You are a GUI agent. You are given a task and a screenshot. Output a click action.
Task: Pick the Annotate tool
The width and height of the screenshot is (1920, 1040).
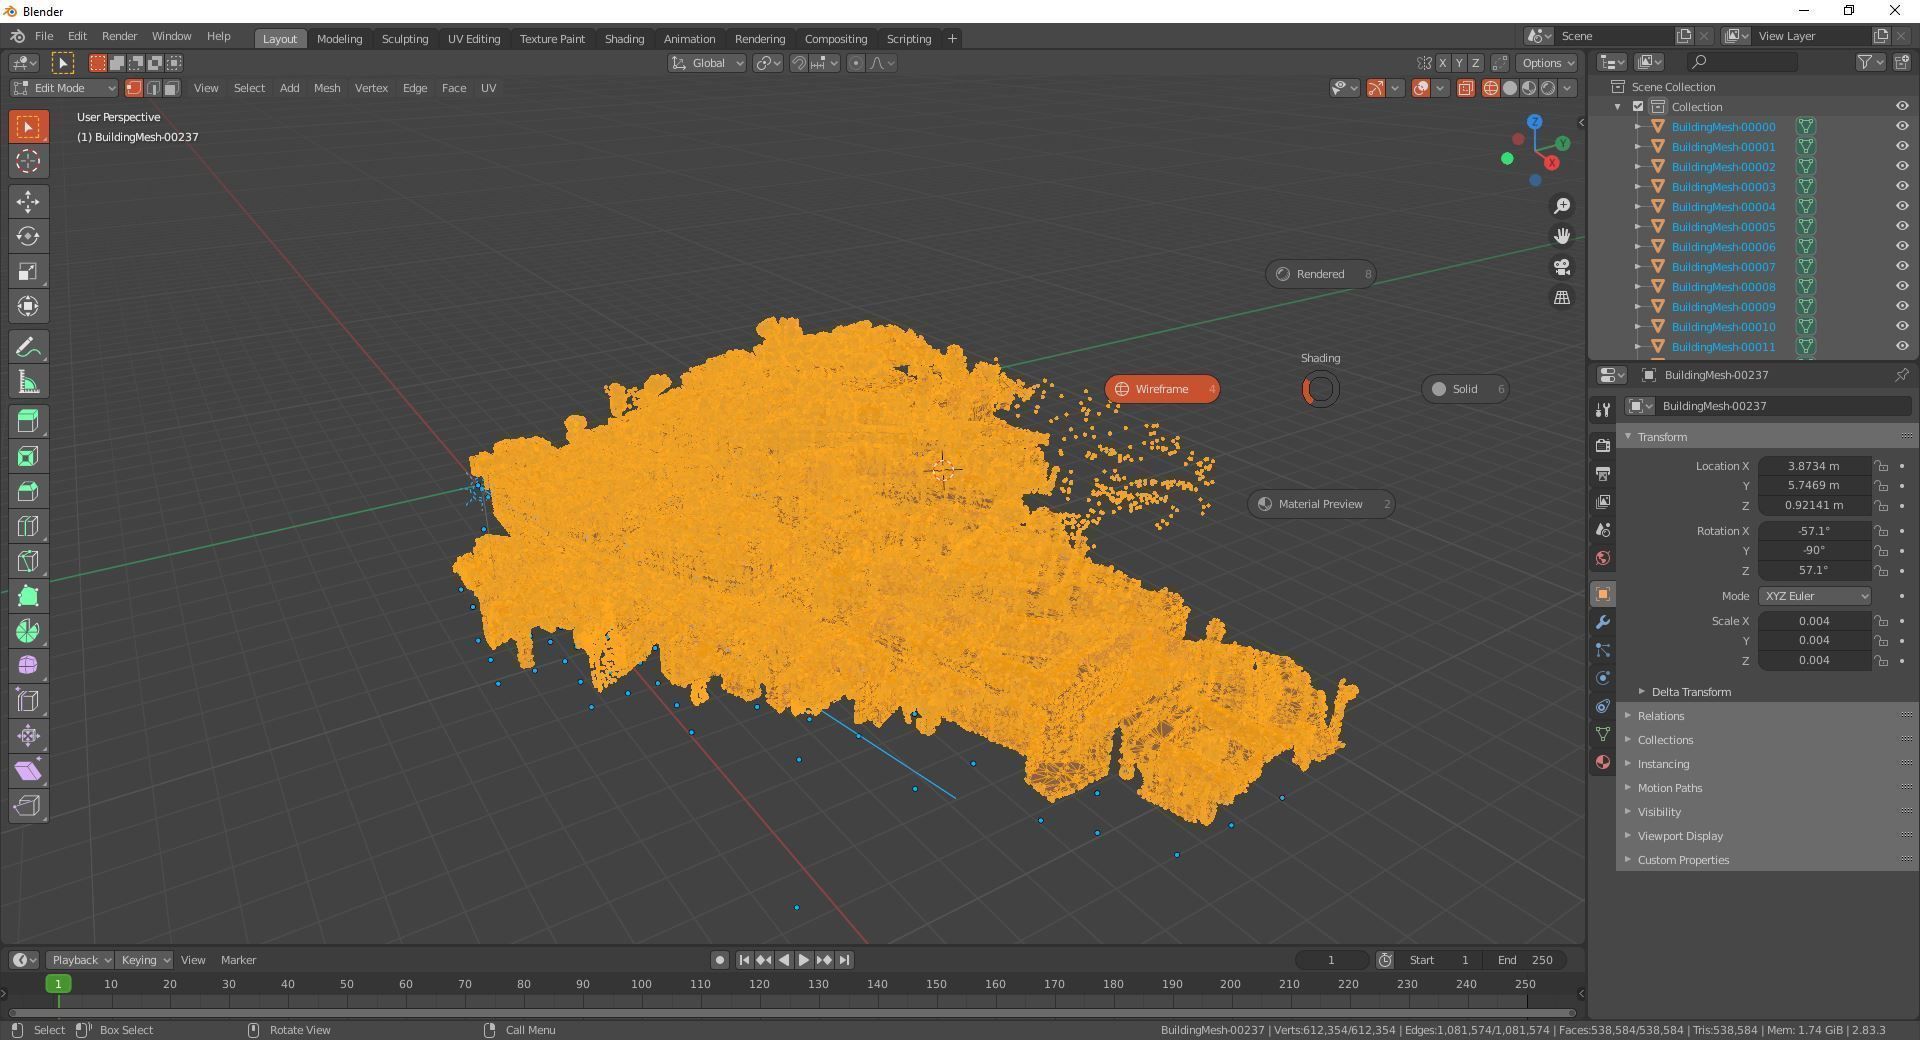(28, 348)
